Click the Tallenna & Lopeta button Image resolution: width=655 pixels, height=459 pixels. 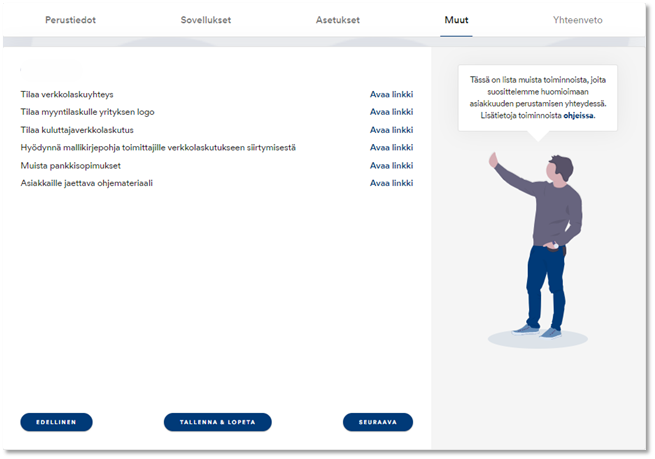pyautogui.click(x=218, y=422)
